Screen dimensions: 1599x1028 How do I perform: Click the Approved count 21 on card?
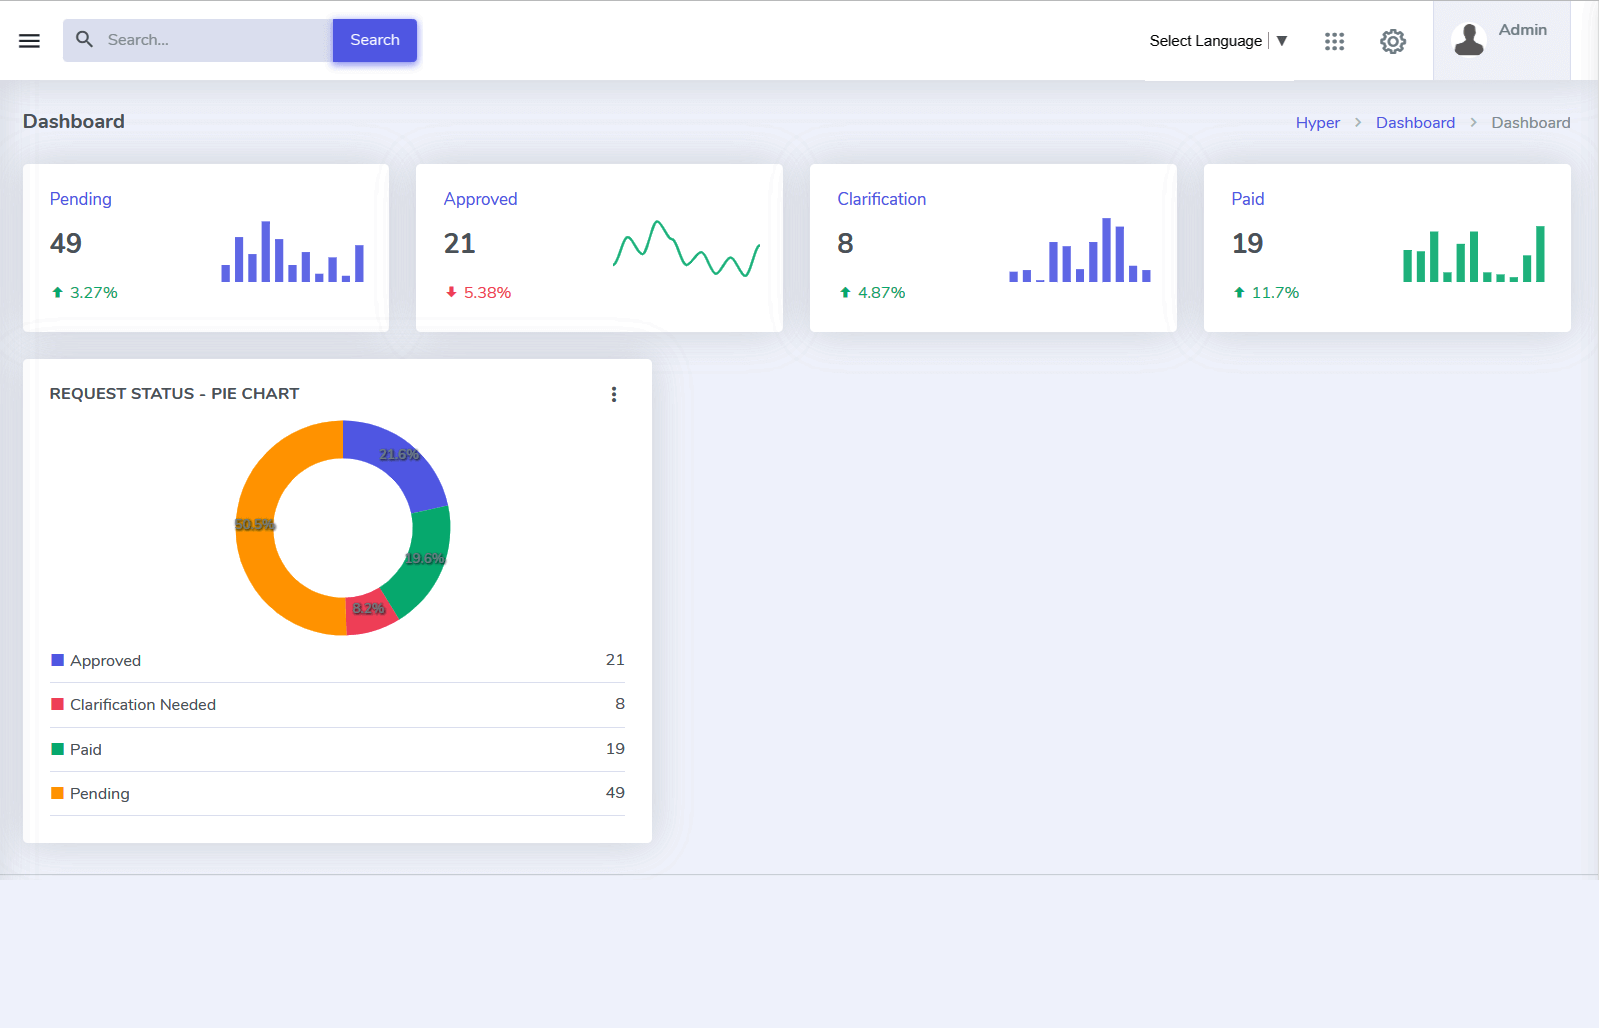point(460,244)
